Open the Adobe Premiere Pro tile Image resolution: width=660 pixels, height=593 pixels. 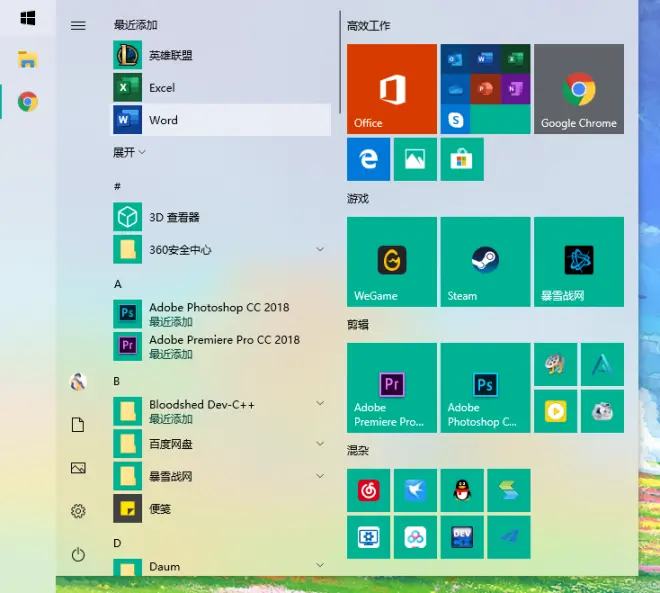pyautogui.click(x=391, y=388)
